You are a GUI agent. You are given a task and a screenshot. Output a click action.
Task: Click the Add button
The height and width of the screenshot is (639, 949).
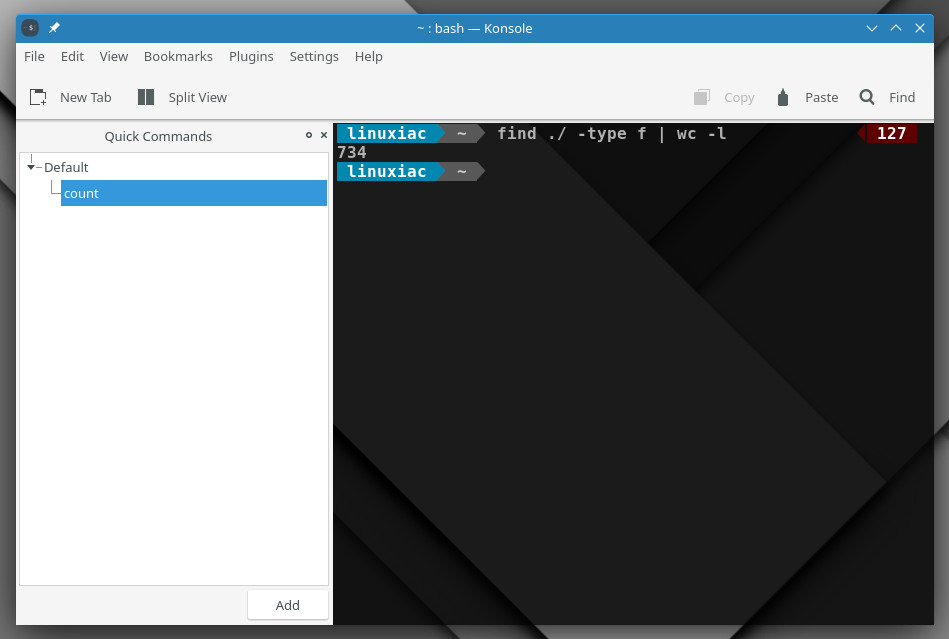click(287, 605)
